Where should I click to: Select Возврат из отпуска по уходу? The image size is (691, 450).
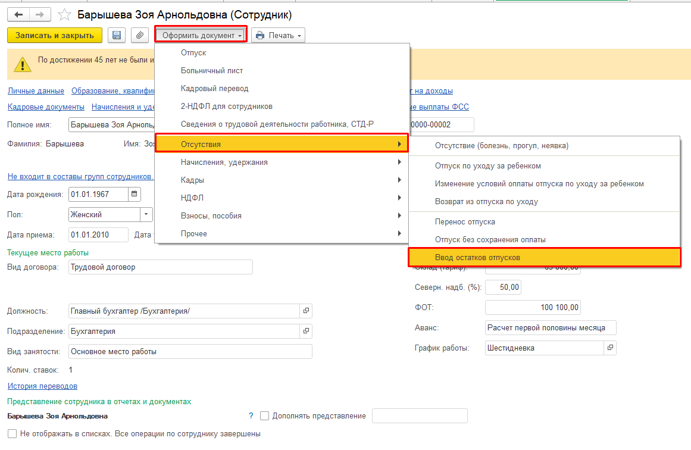pos(545,201)
